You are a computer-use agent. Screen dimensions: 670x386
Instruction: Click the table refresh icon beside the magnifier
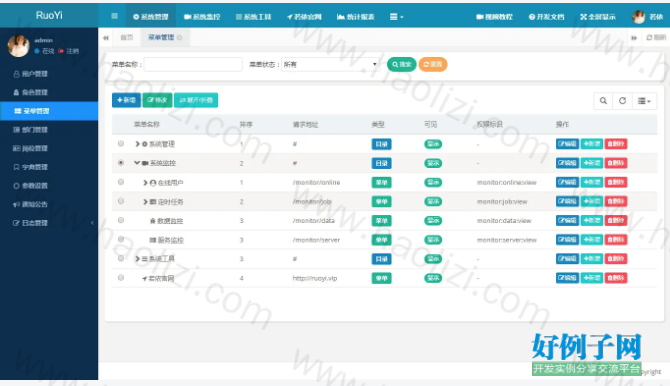(x=622, y=101)
